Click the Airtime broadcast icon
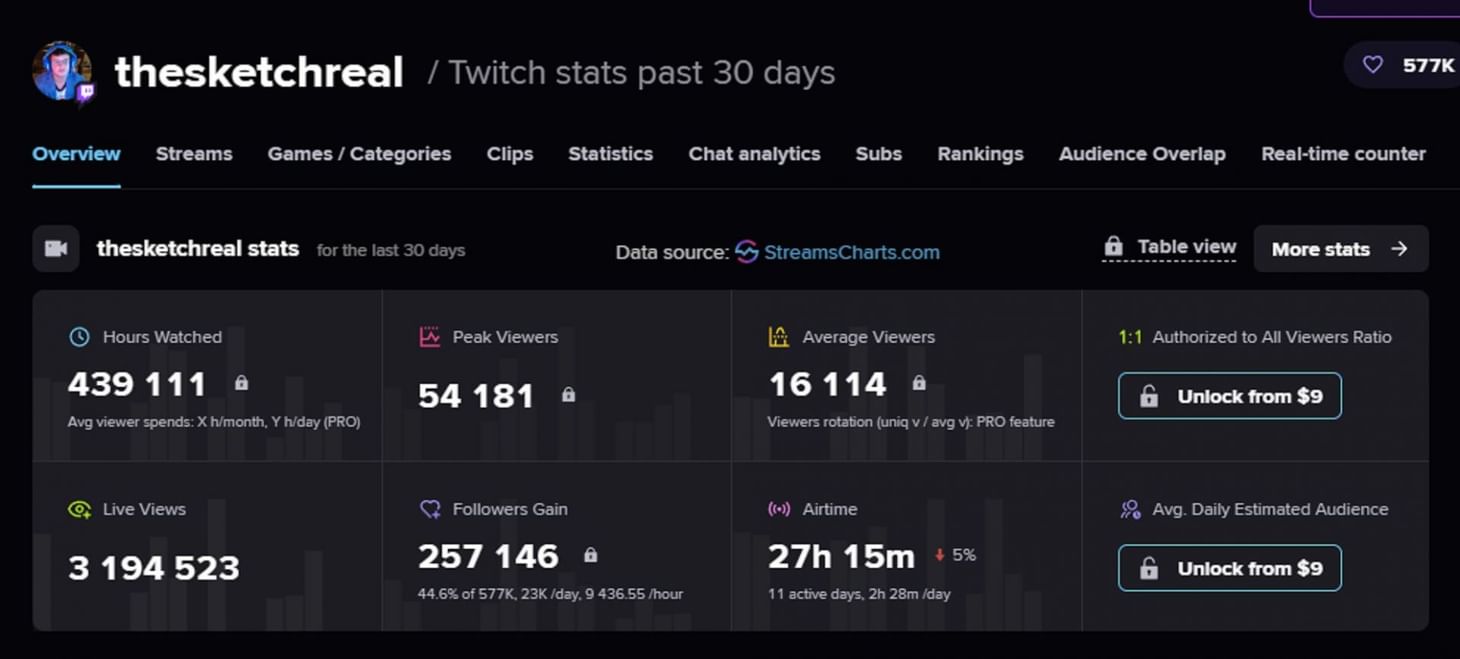Screen dimensions: 1460x659 coord(779,509)
